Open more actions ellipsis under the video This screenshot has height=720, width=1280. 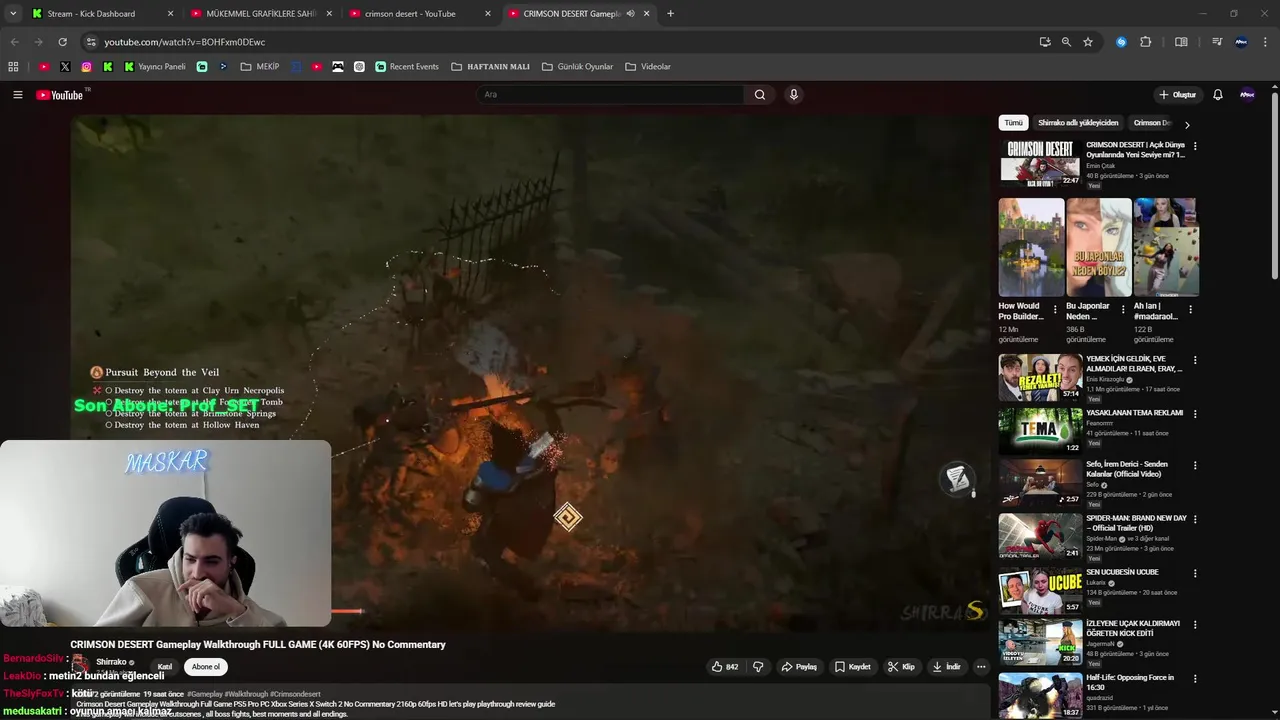tap(981, 667)
